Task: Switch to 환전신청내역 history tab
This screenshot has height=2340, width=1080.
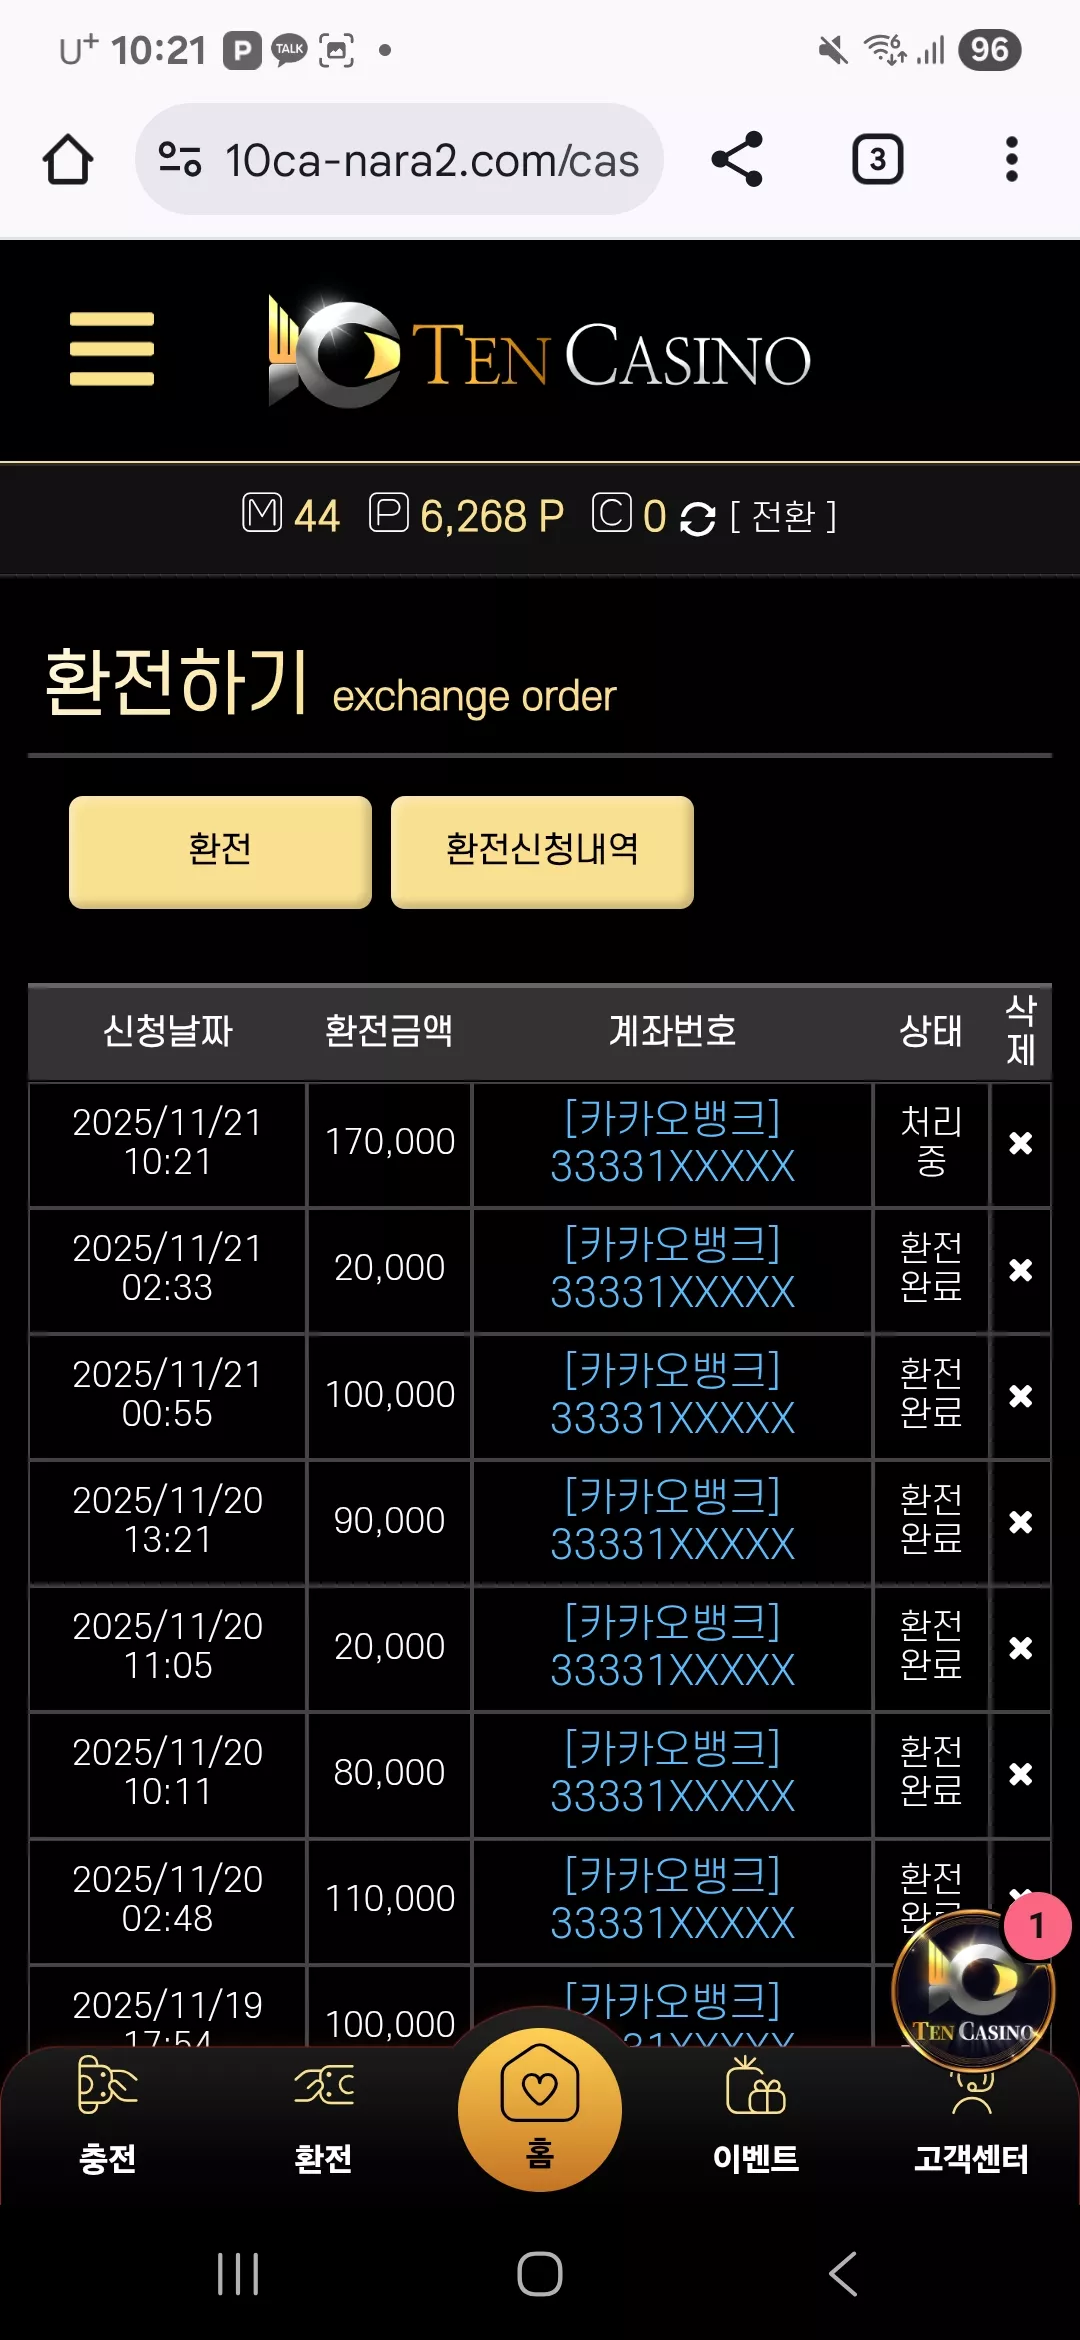Action: 542,852
